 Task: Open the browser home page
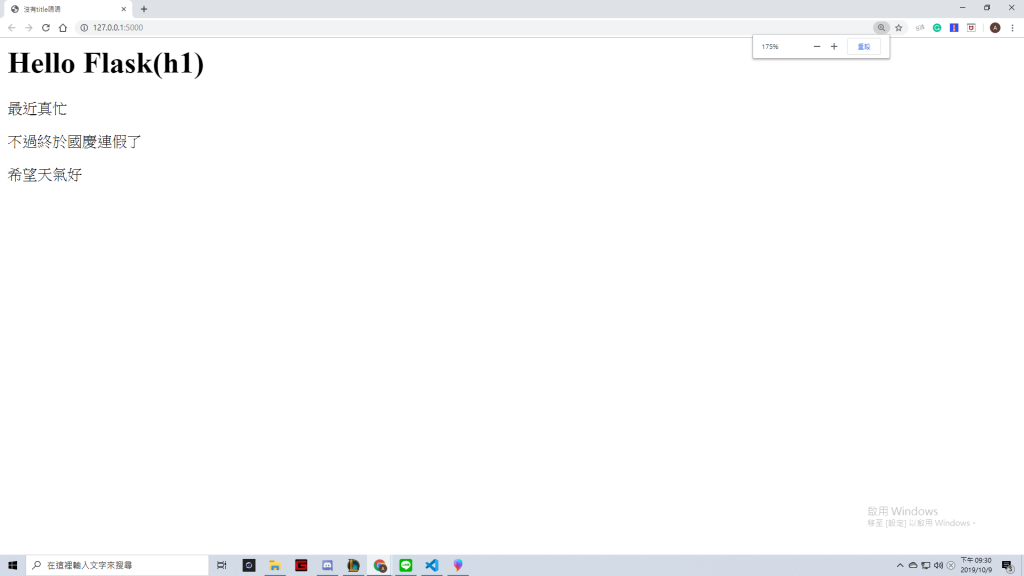(x=63, y=27)
